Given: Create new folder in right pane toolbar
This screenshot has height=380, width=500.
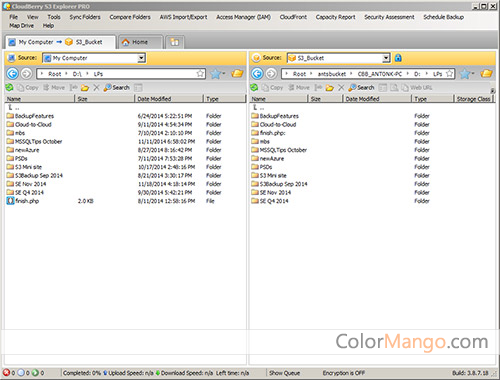Looking at the screenshot, I should [330, 88].
